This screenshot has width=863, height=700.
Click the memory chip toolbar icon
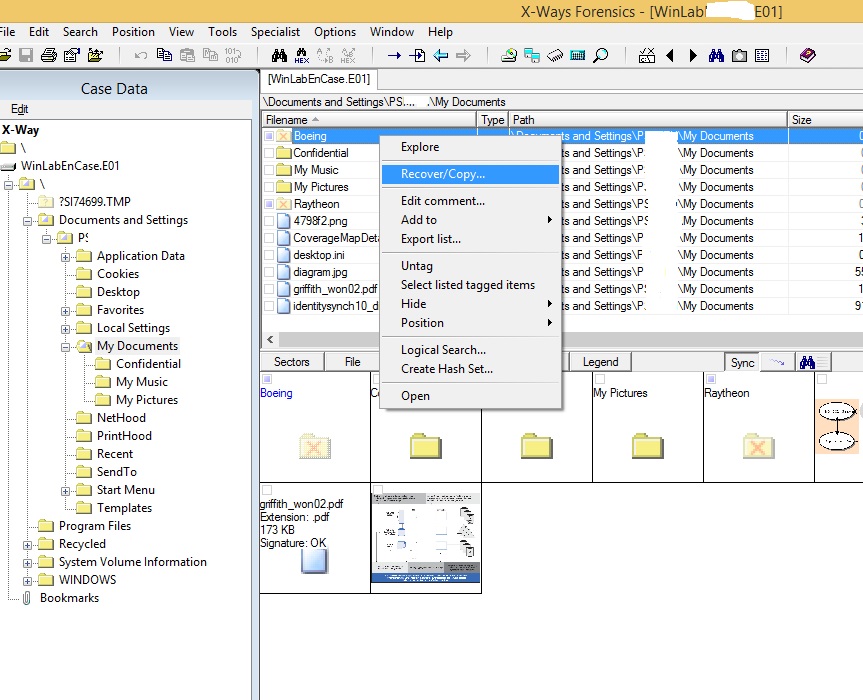(554, 53)
